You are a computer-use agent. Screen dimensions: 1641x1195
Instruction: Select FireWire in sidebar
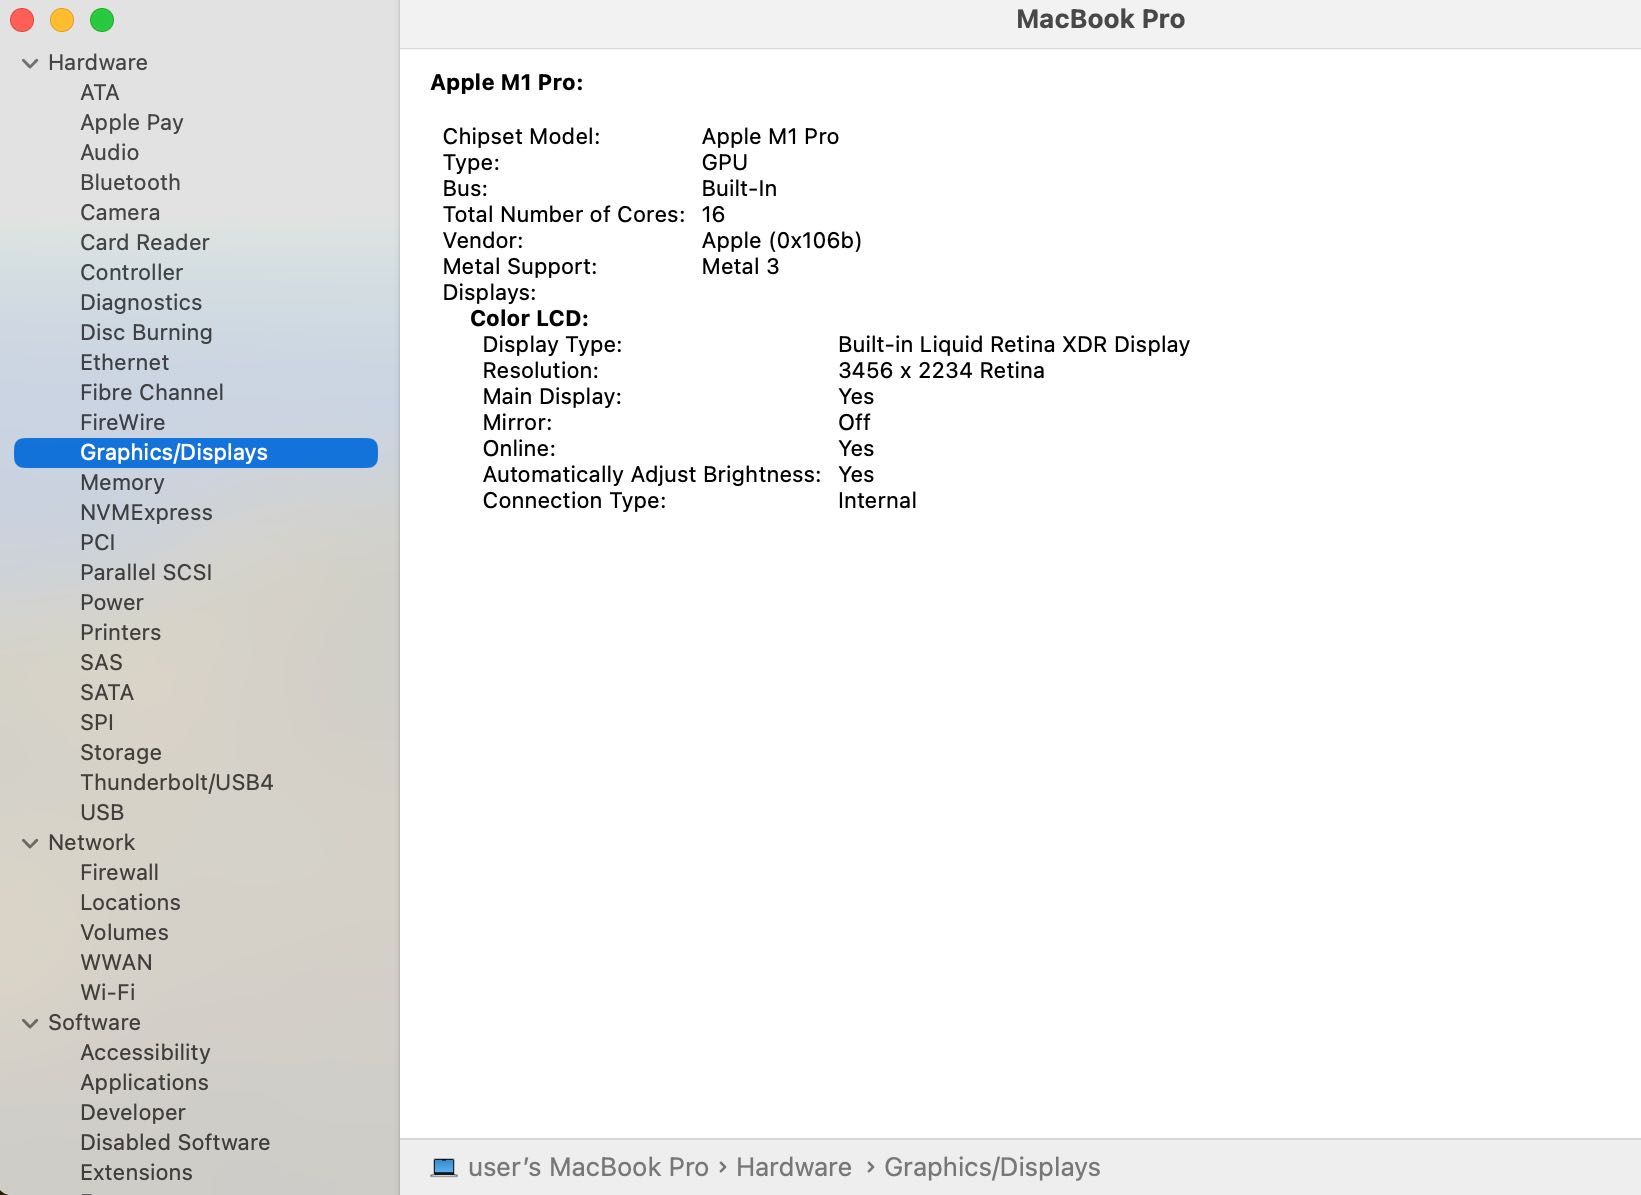(123, 422)
